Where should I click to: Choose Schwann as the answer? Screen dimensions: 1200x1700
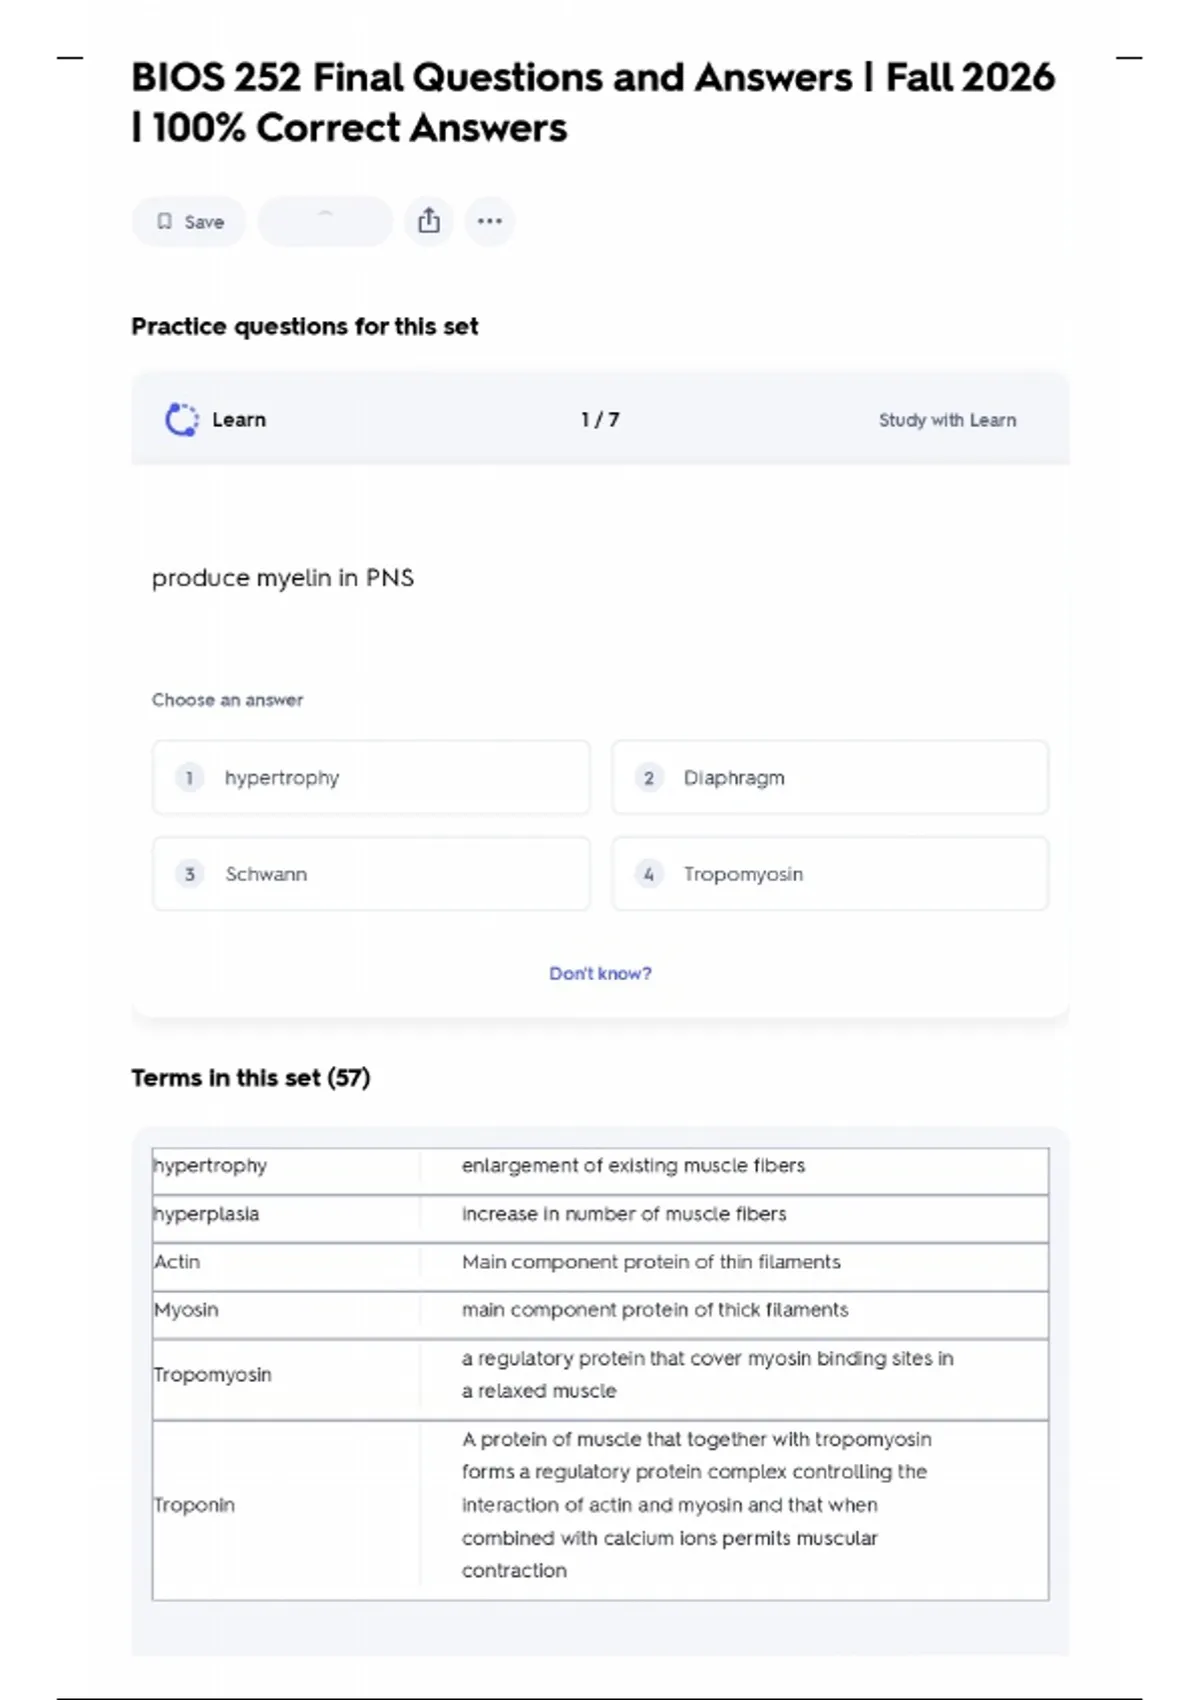[x=371, y=874]
